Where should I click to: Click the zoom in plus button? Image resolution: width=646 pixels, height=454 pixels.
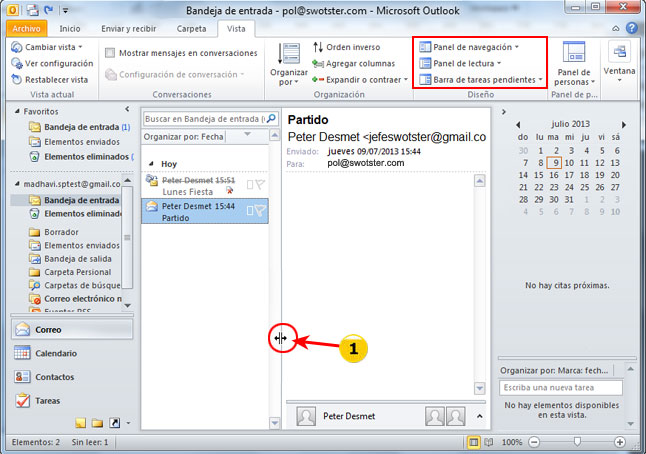[619, 442]
